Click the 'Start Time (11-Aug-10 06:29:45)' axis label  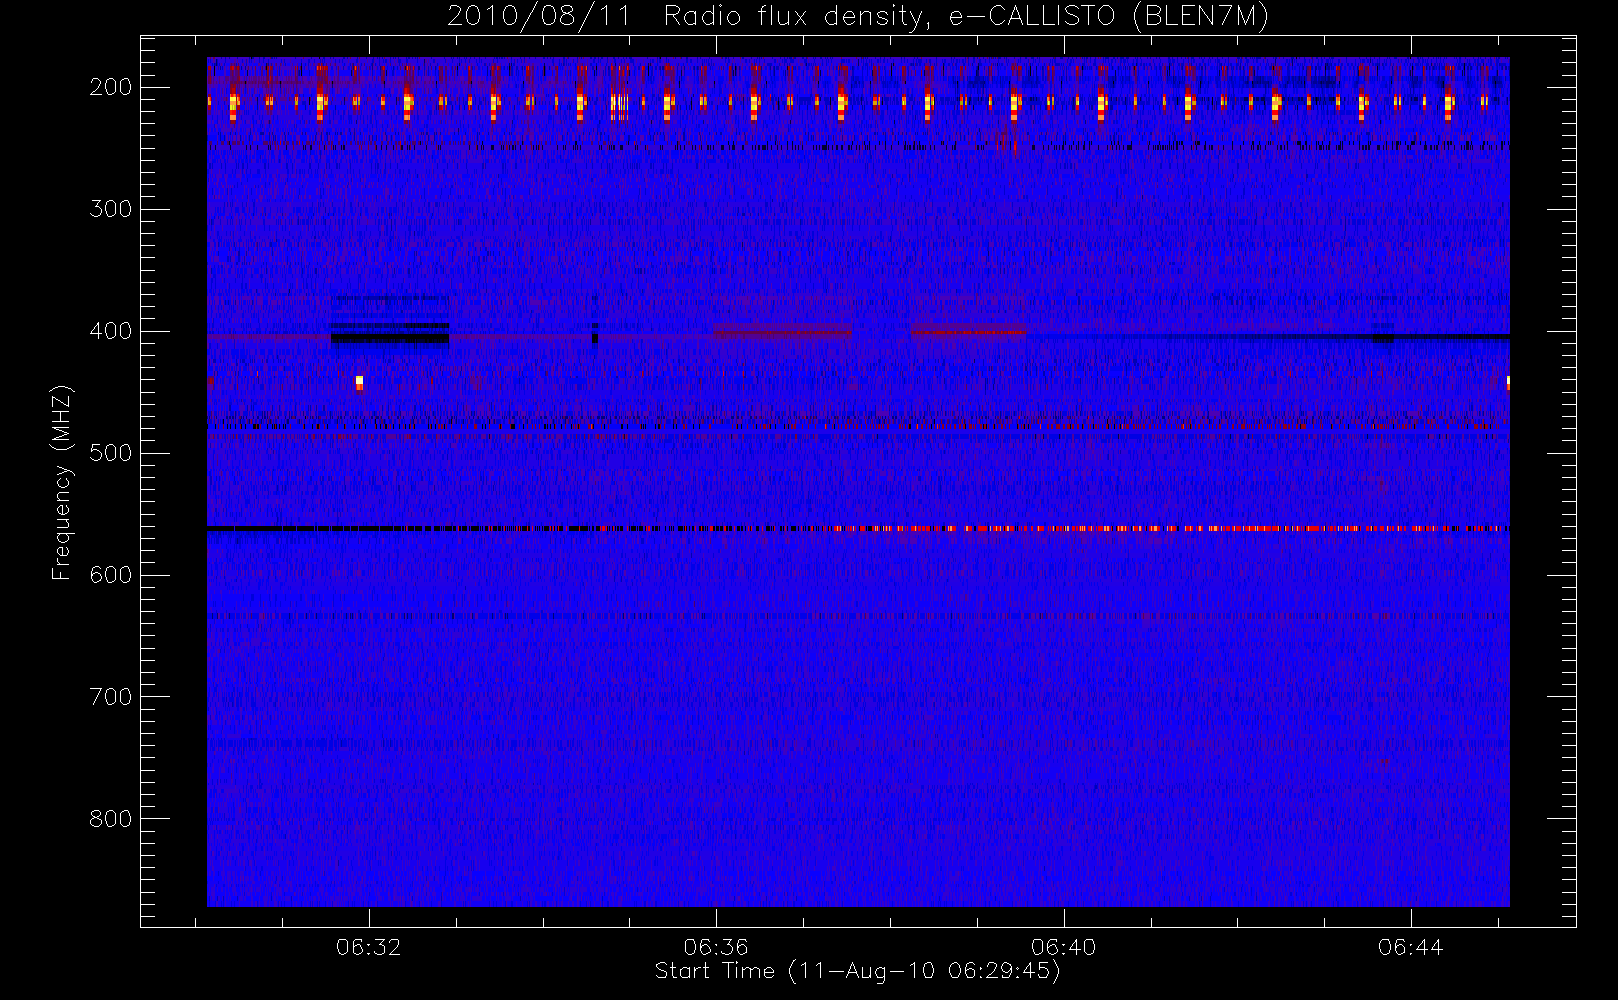(857, 971)
